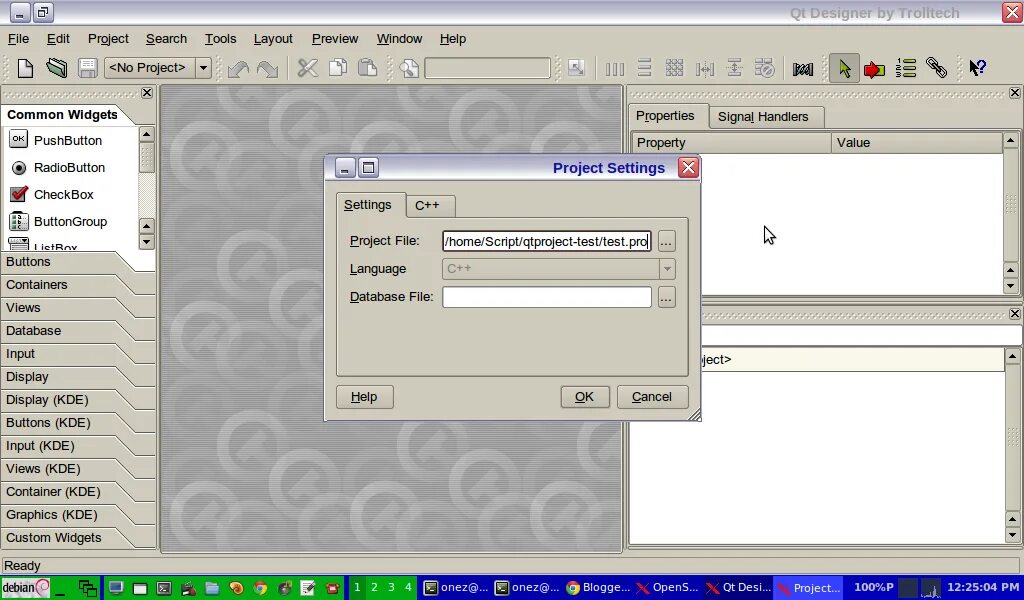The height and width of the screenshot is (600, 1024).
Task: Browse for Database File with ellipsis button
Action: click(666, 298)
